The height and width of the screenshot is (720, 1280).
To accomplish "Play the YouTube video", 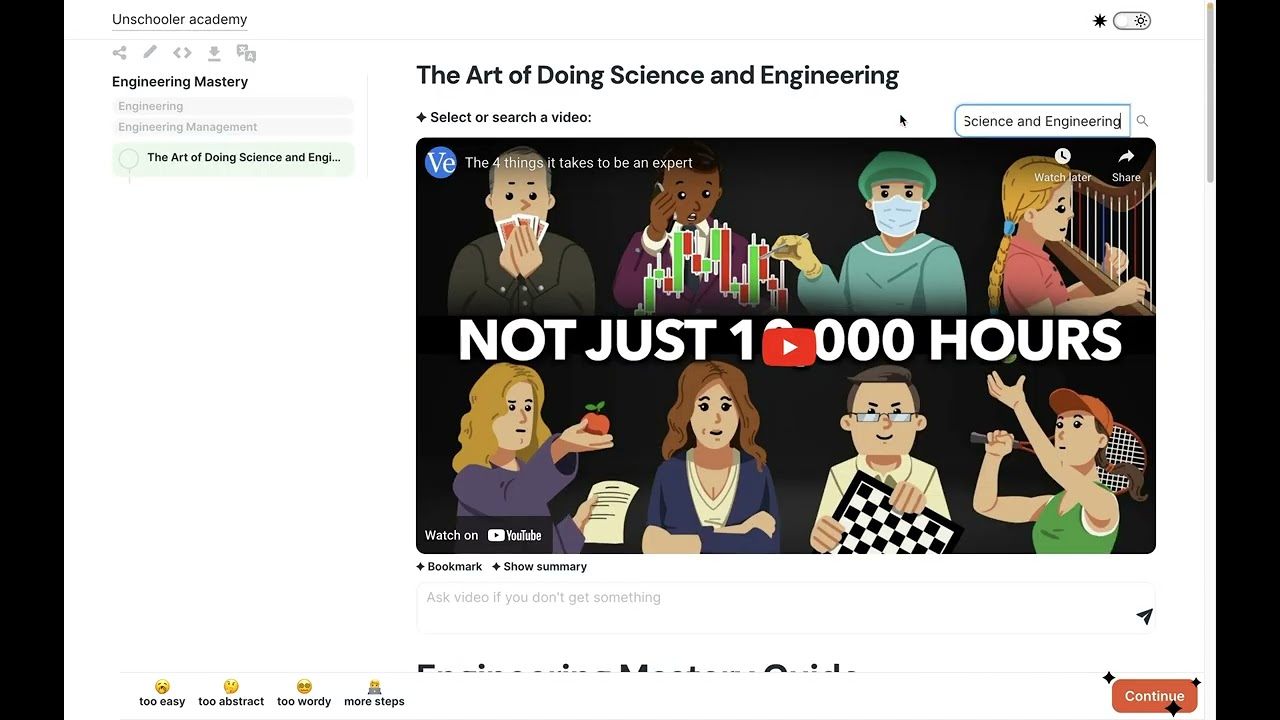I will [788, 347].
